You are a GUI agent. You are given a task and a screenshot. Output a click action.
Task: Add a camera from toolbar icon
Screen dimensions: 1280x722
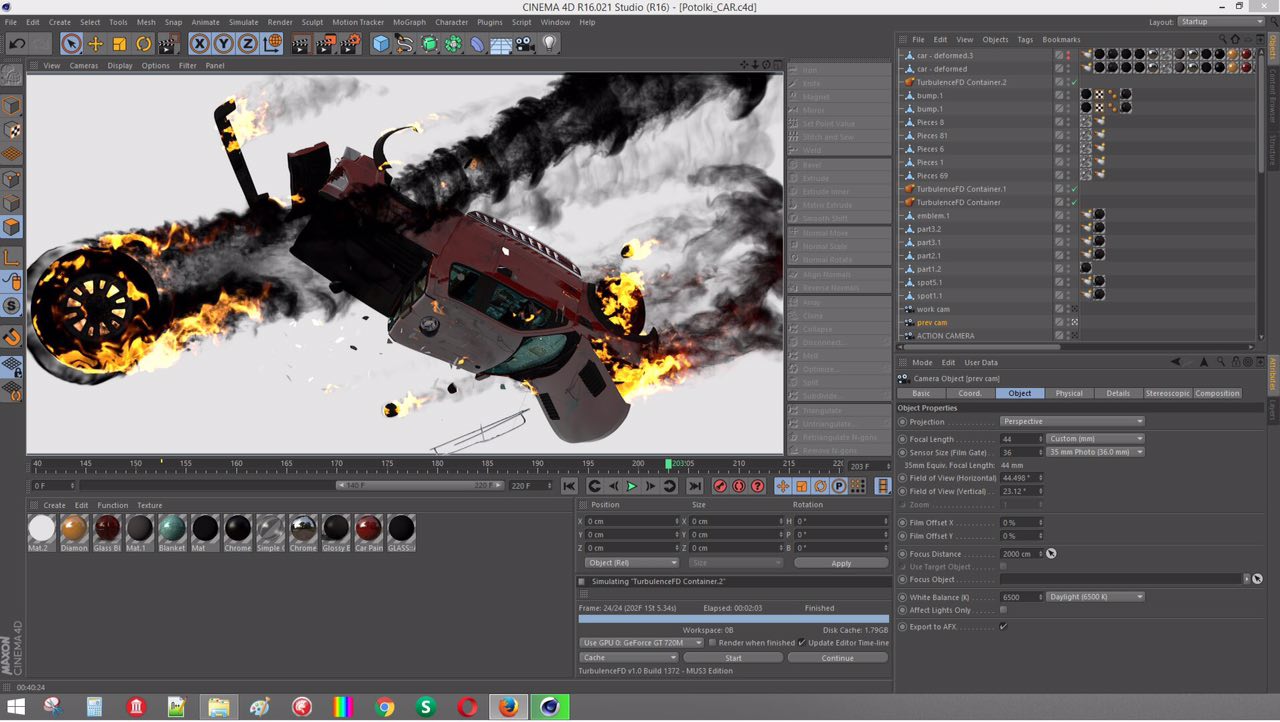coord(525,43)
